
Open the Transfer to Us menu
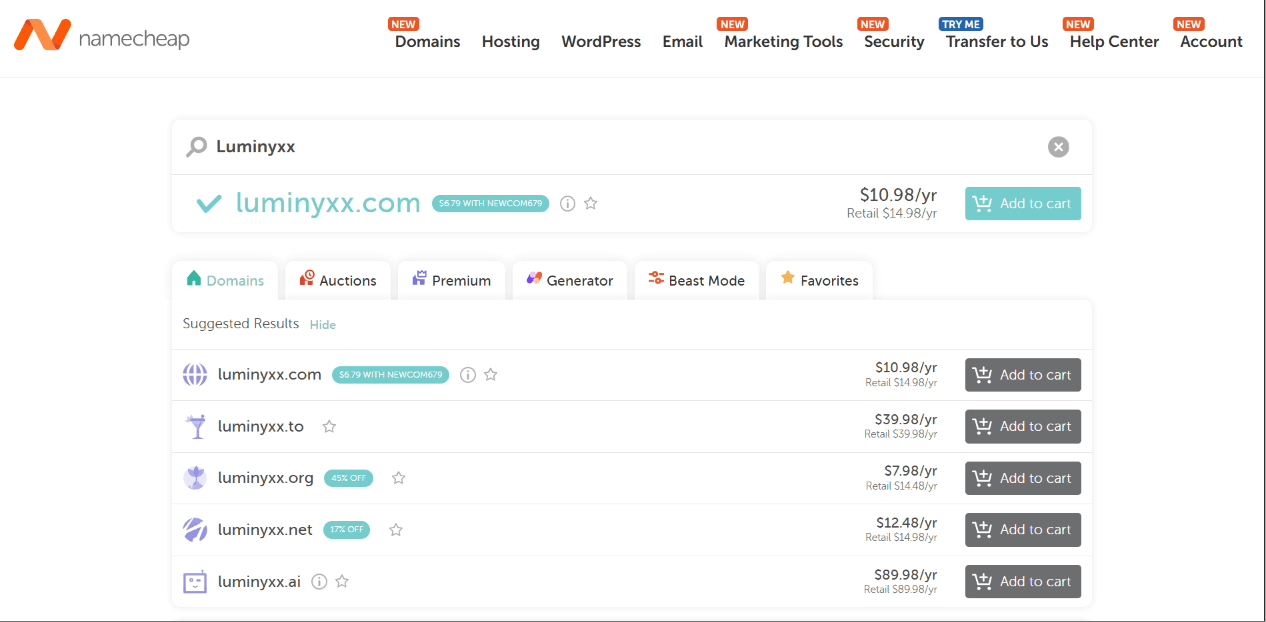[x=997, y=42]
